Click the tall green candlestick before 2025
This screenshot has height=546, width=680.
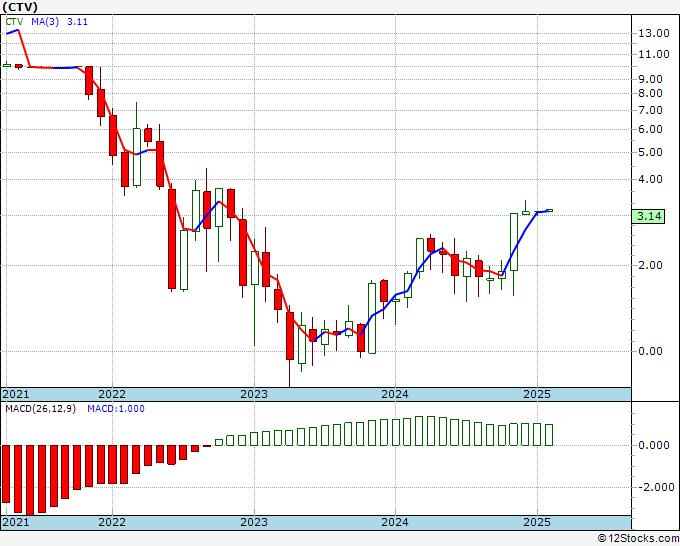click(x=514, y=242)
